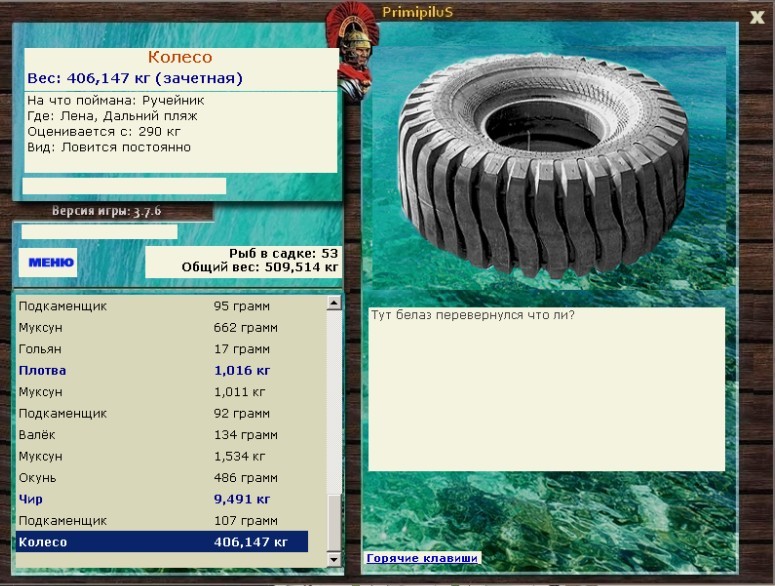The height and width of the screenshot is (586, 775).
Task: Select the Муксун 1,534 кг row
Action: [162, 456]
